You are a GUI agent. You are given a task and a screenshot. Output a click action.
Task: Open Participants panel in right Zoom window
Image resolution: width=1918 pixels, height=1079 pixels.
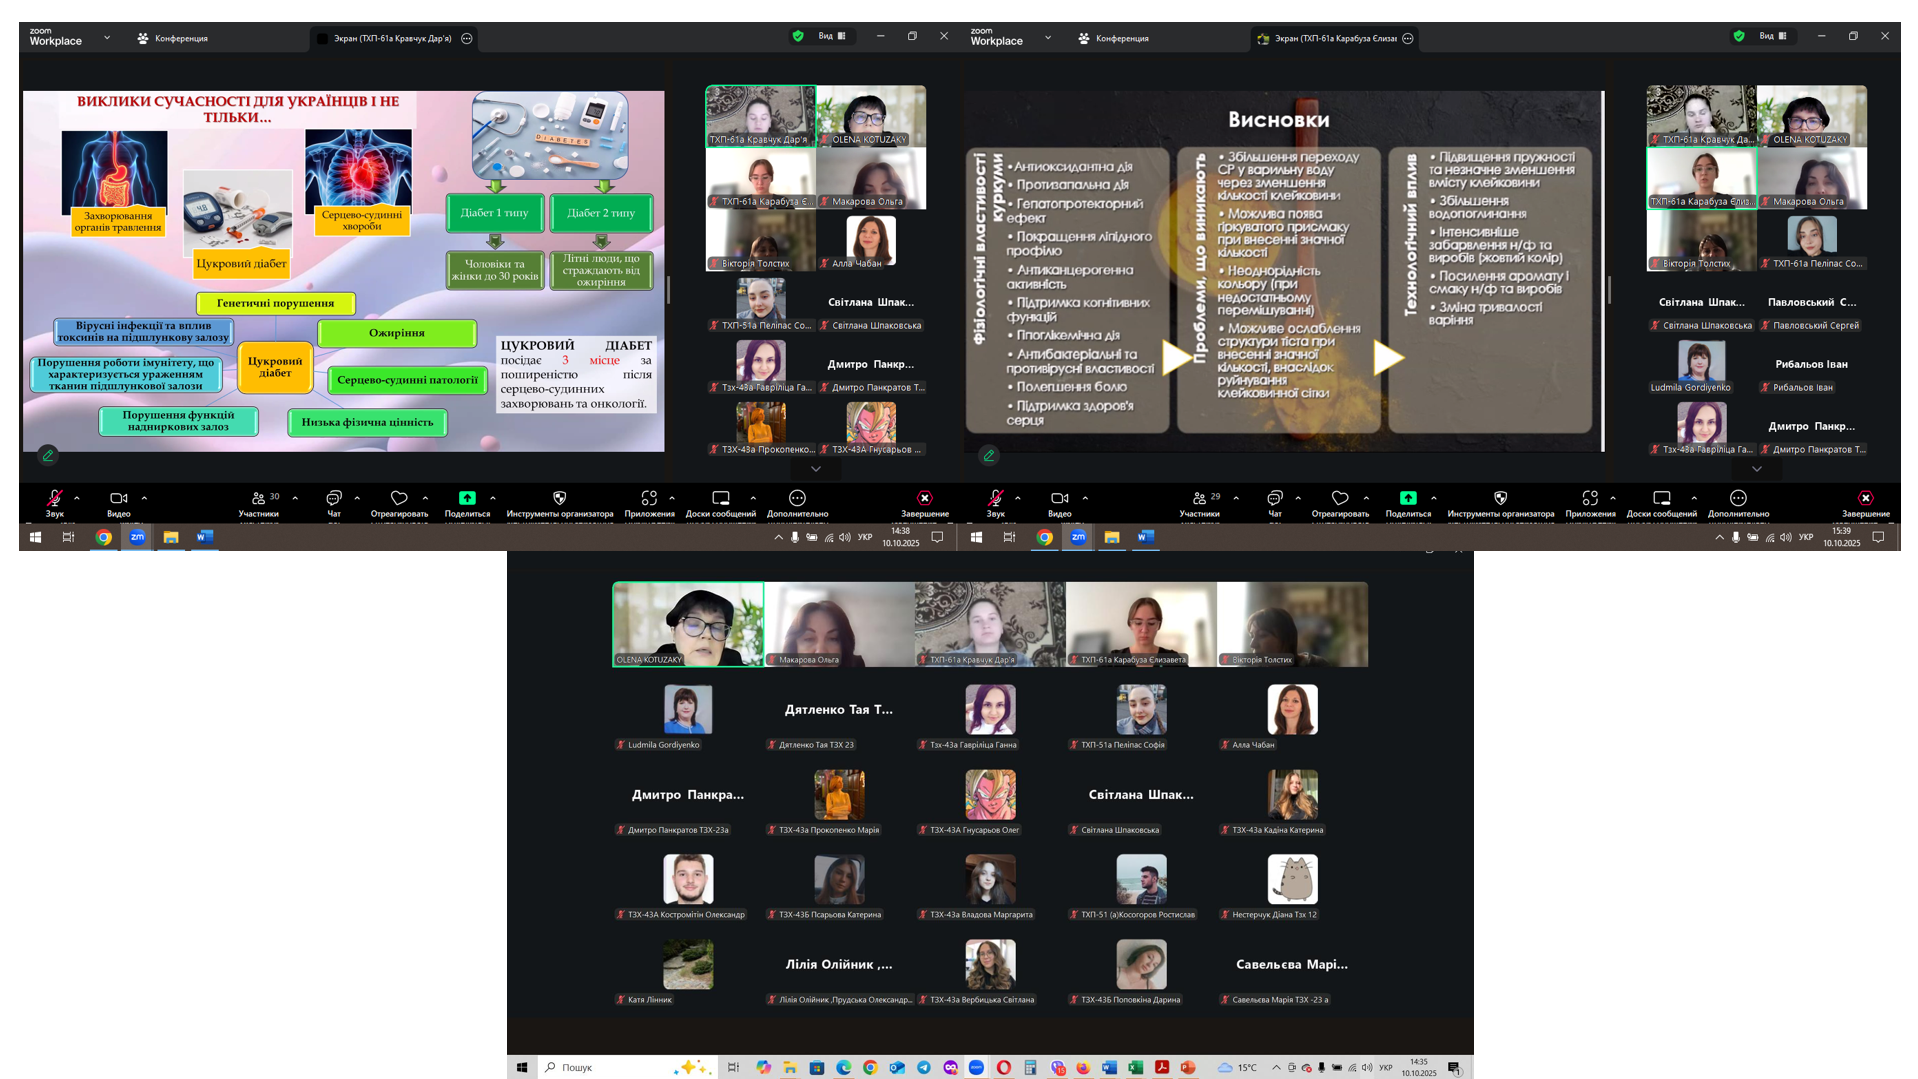1199,498
